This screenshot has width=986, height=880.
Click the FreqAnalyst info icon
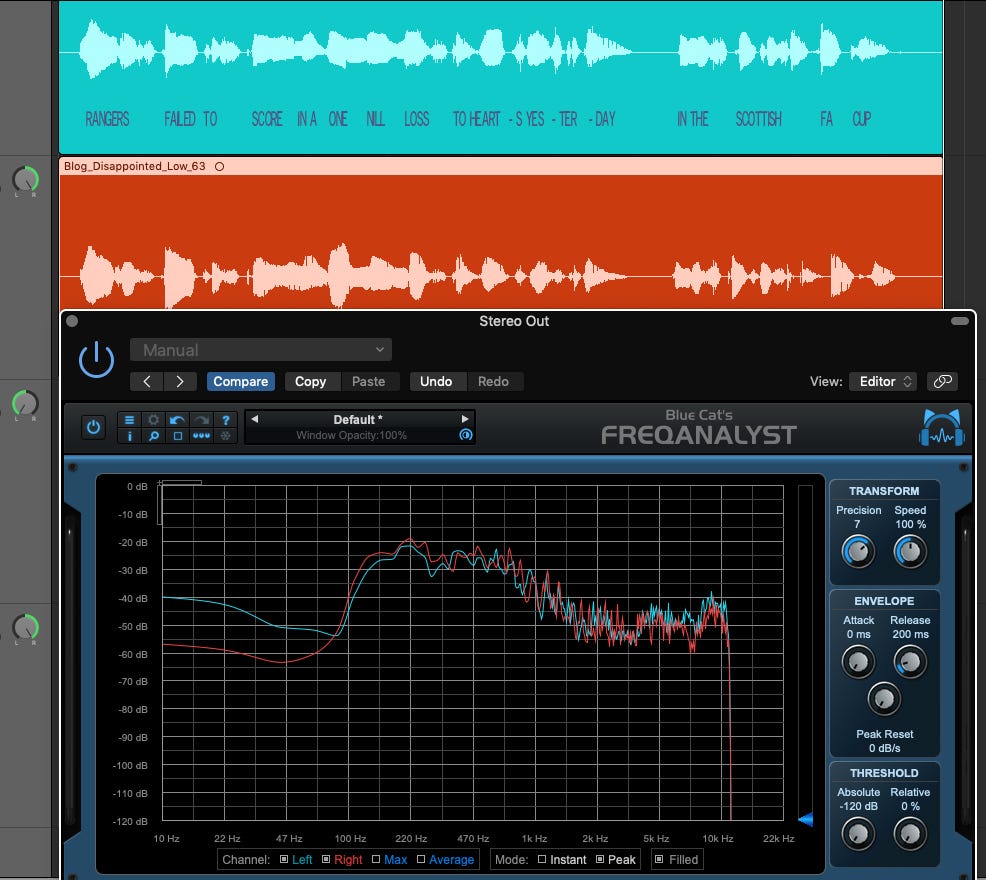click(129, 436)
